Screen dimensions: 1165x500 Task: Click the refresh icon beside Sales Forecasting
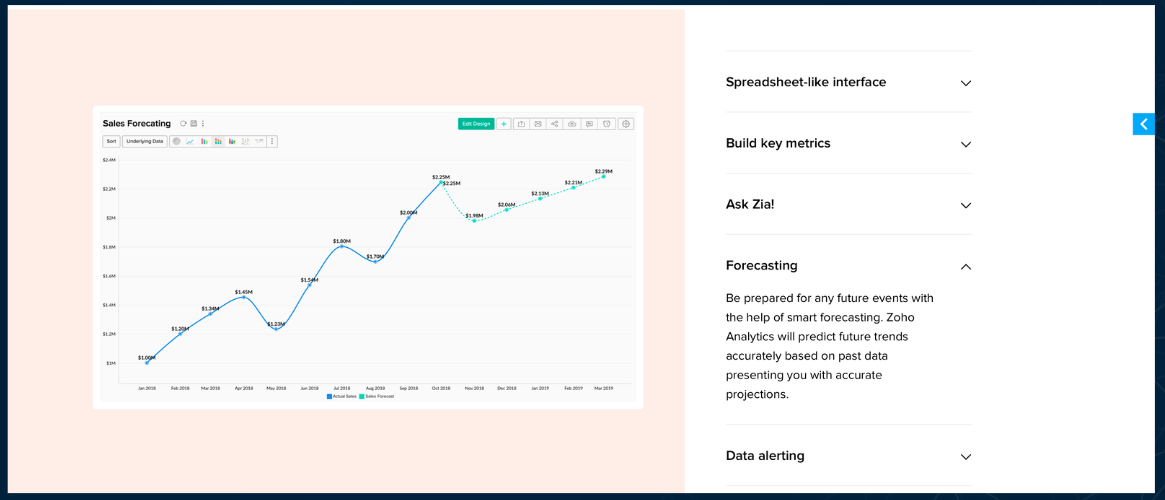point(183,124)
